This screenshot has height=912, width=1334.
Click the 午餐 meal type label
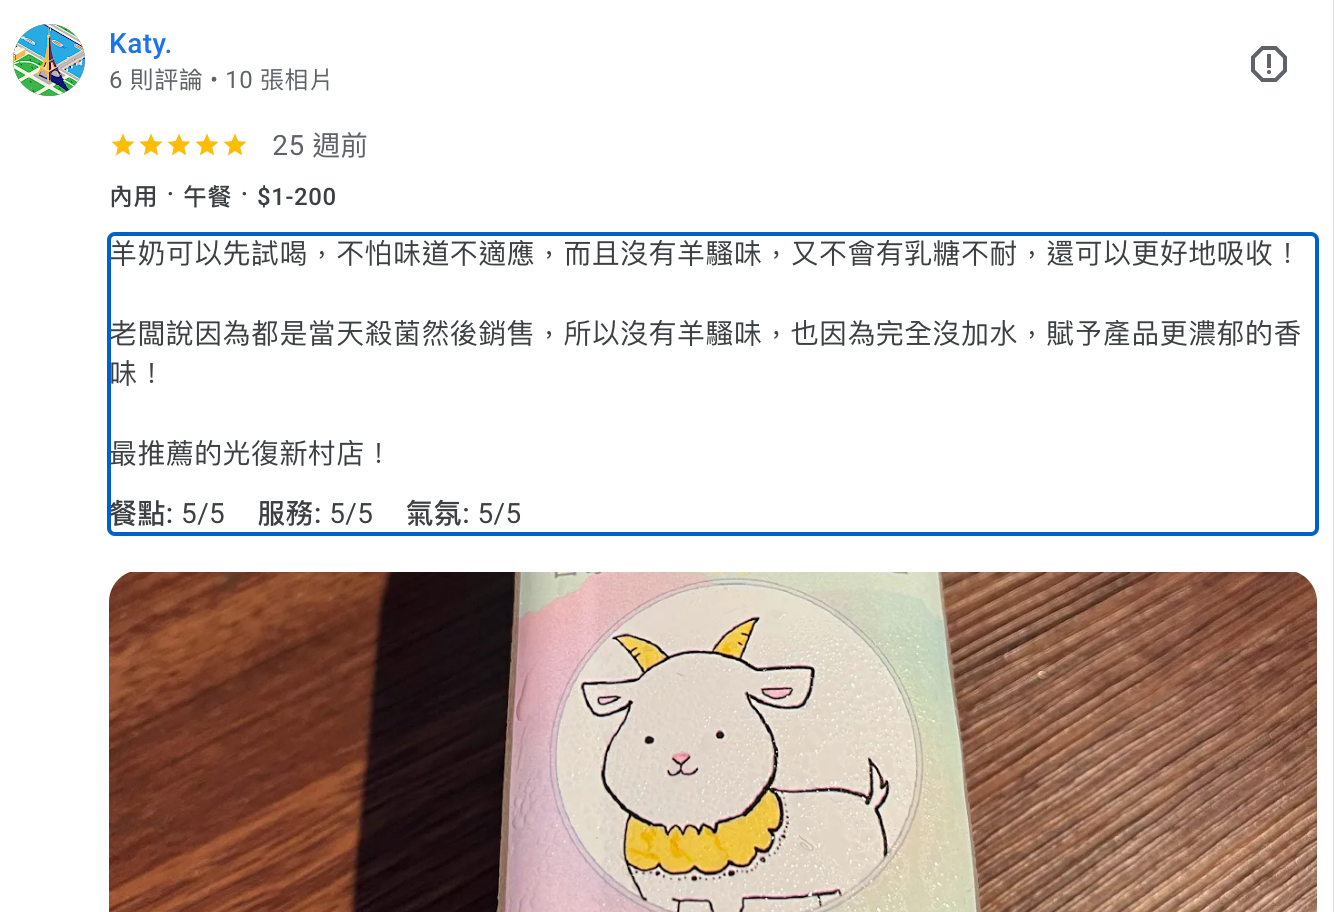207,197
